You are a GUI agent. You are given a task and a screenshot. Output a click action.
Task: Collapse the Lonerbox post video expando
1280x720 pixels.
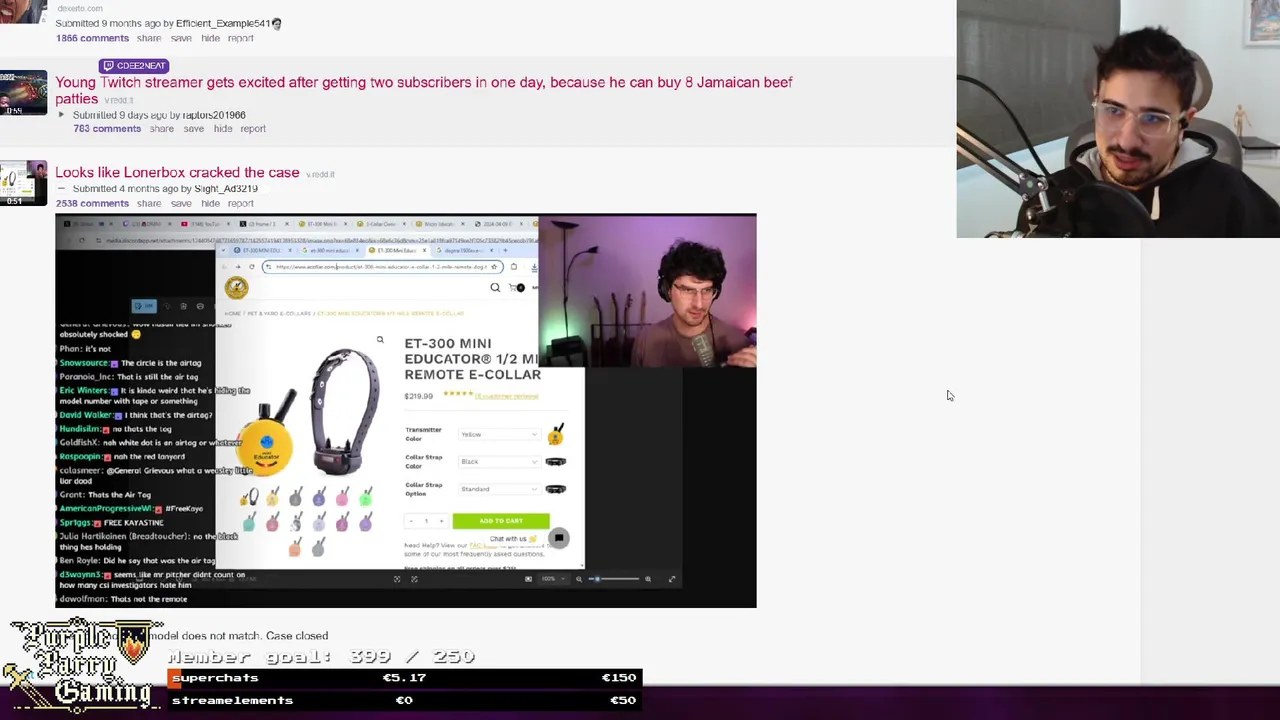[x=61, y=188]
